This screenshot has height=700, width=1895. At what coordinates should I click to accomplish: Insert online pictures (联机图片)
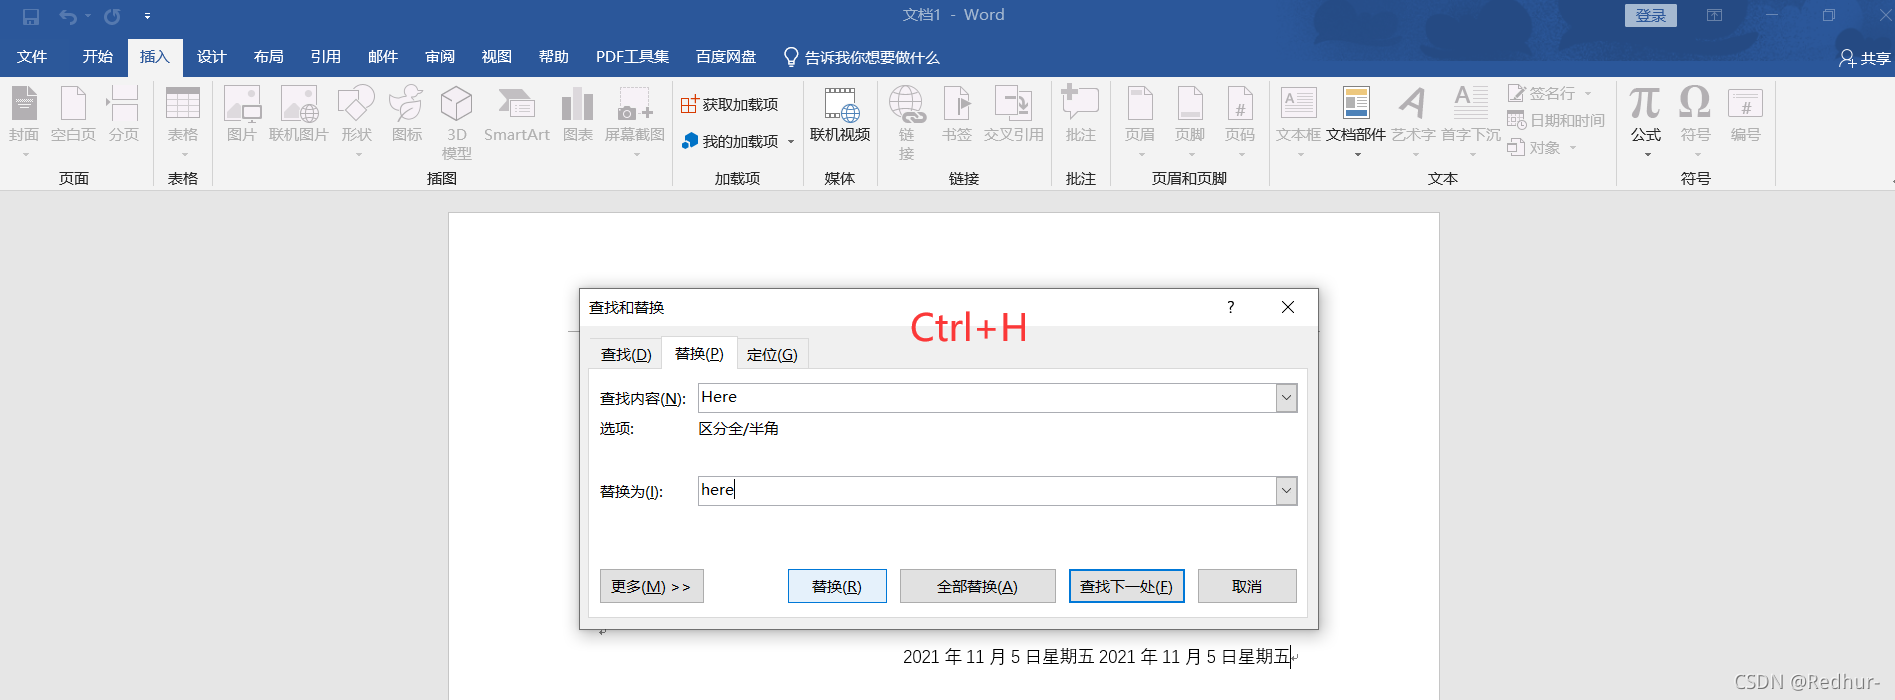pos(299,115)
